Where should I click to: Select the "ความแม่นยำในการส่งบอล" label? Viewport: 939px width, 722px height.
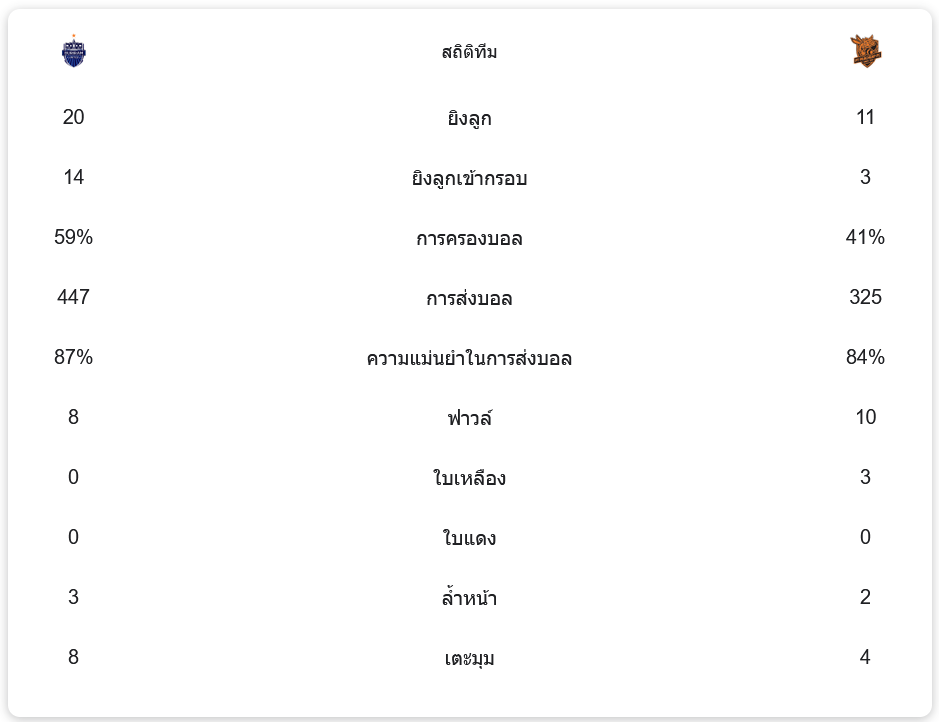tap(469, 358)
